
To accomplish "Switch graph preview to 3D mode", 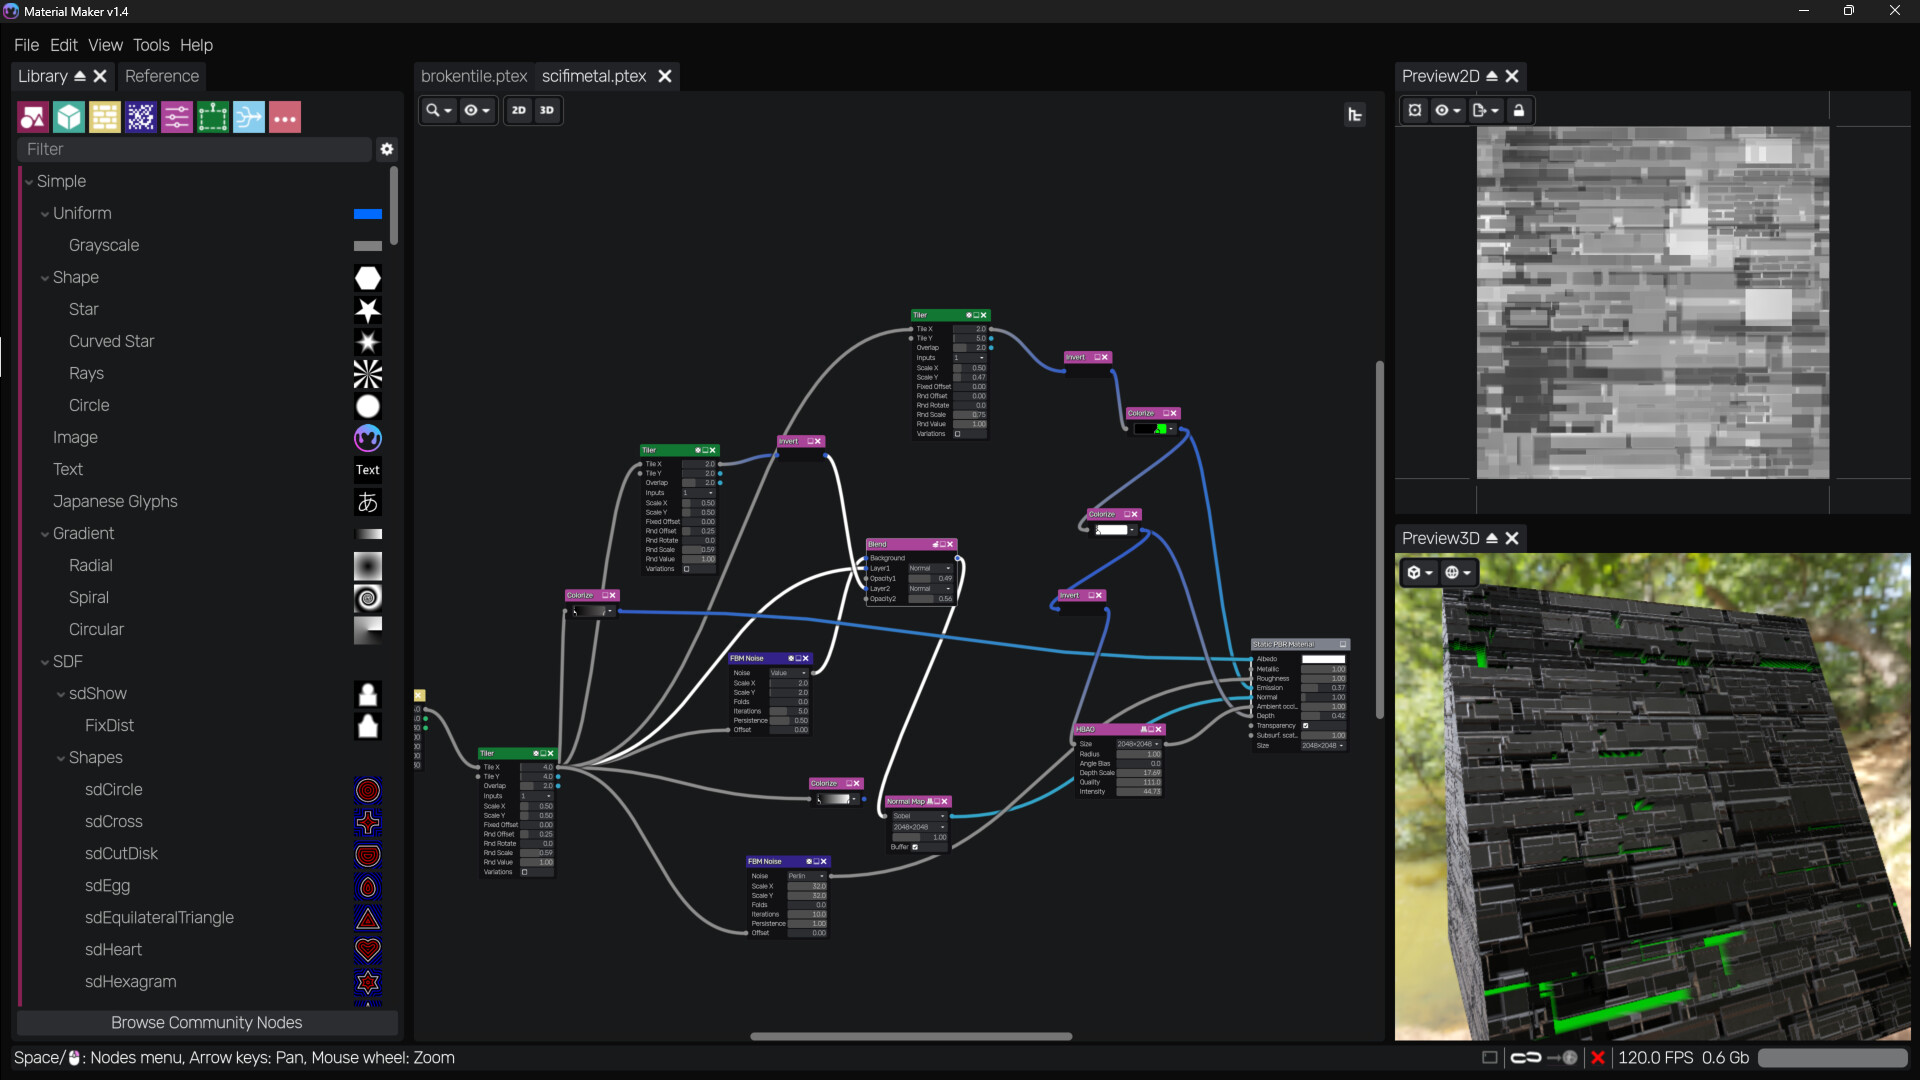I will (546, 110).
